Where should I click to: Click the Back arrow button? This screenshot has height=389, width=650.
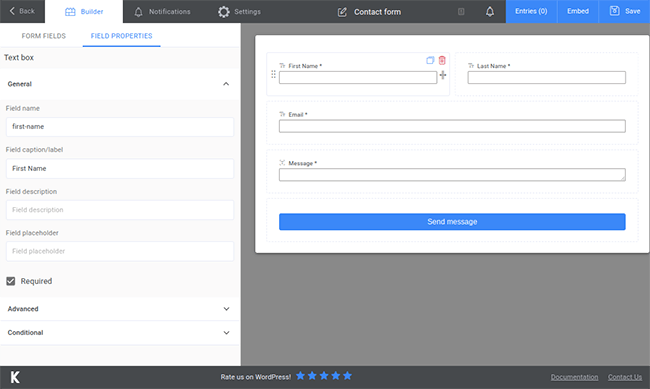pos(22,11)
